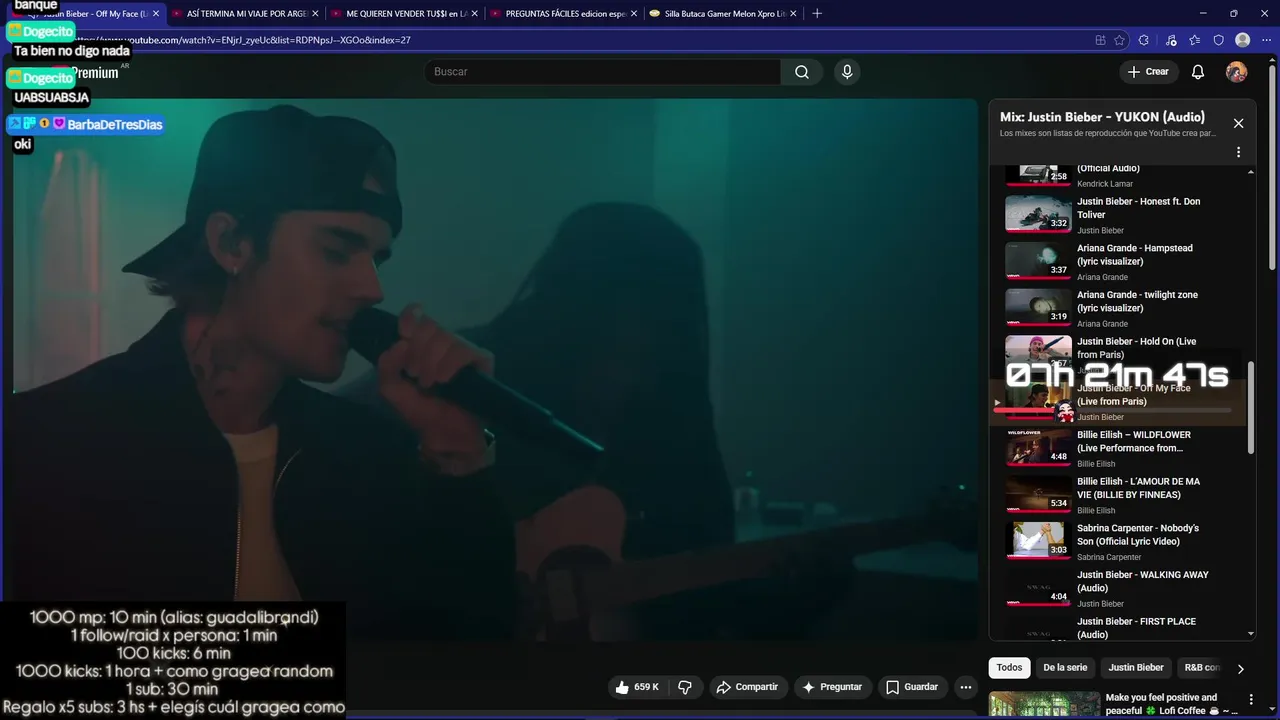
Task: Click the search magnifier button
Action: (802, 72)
